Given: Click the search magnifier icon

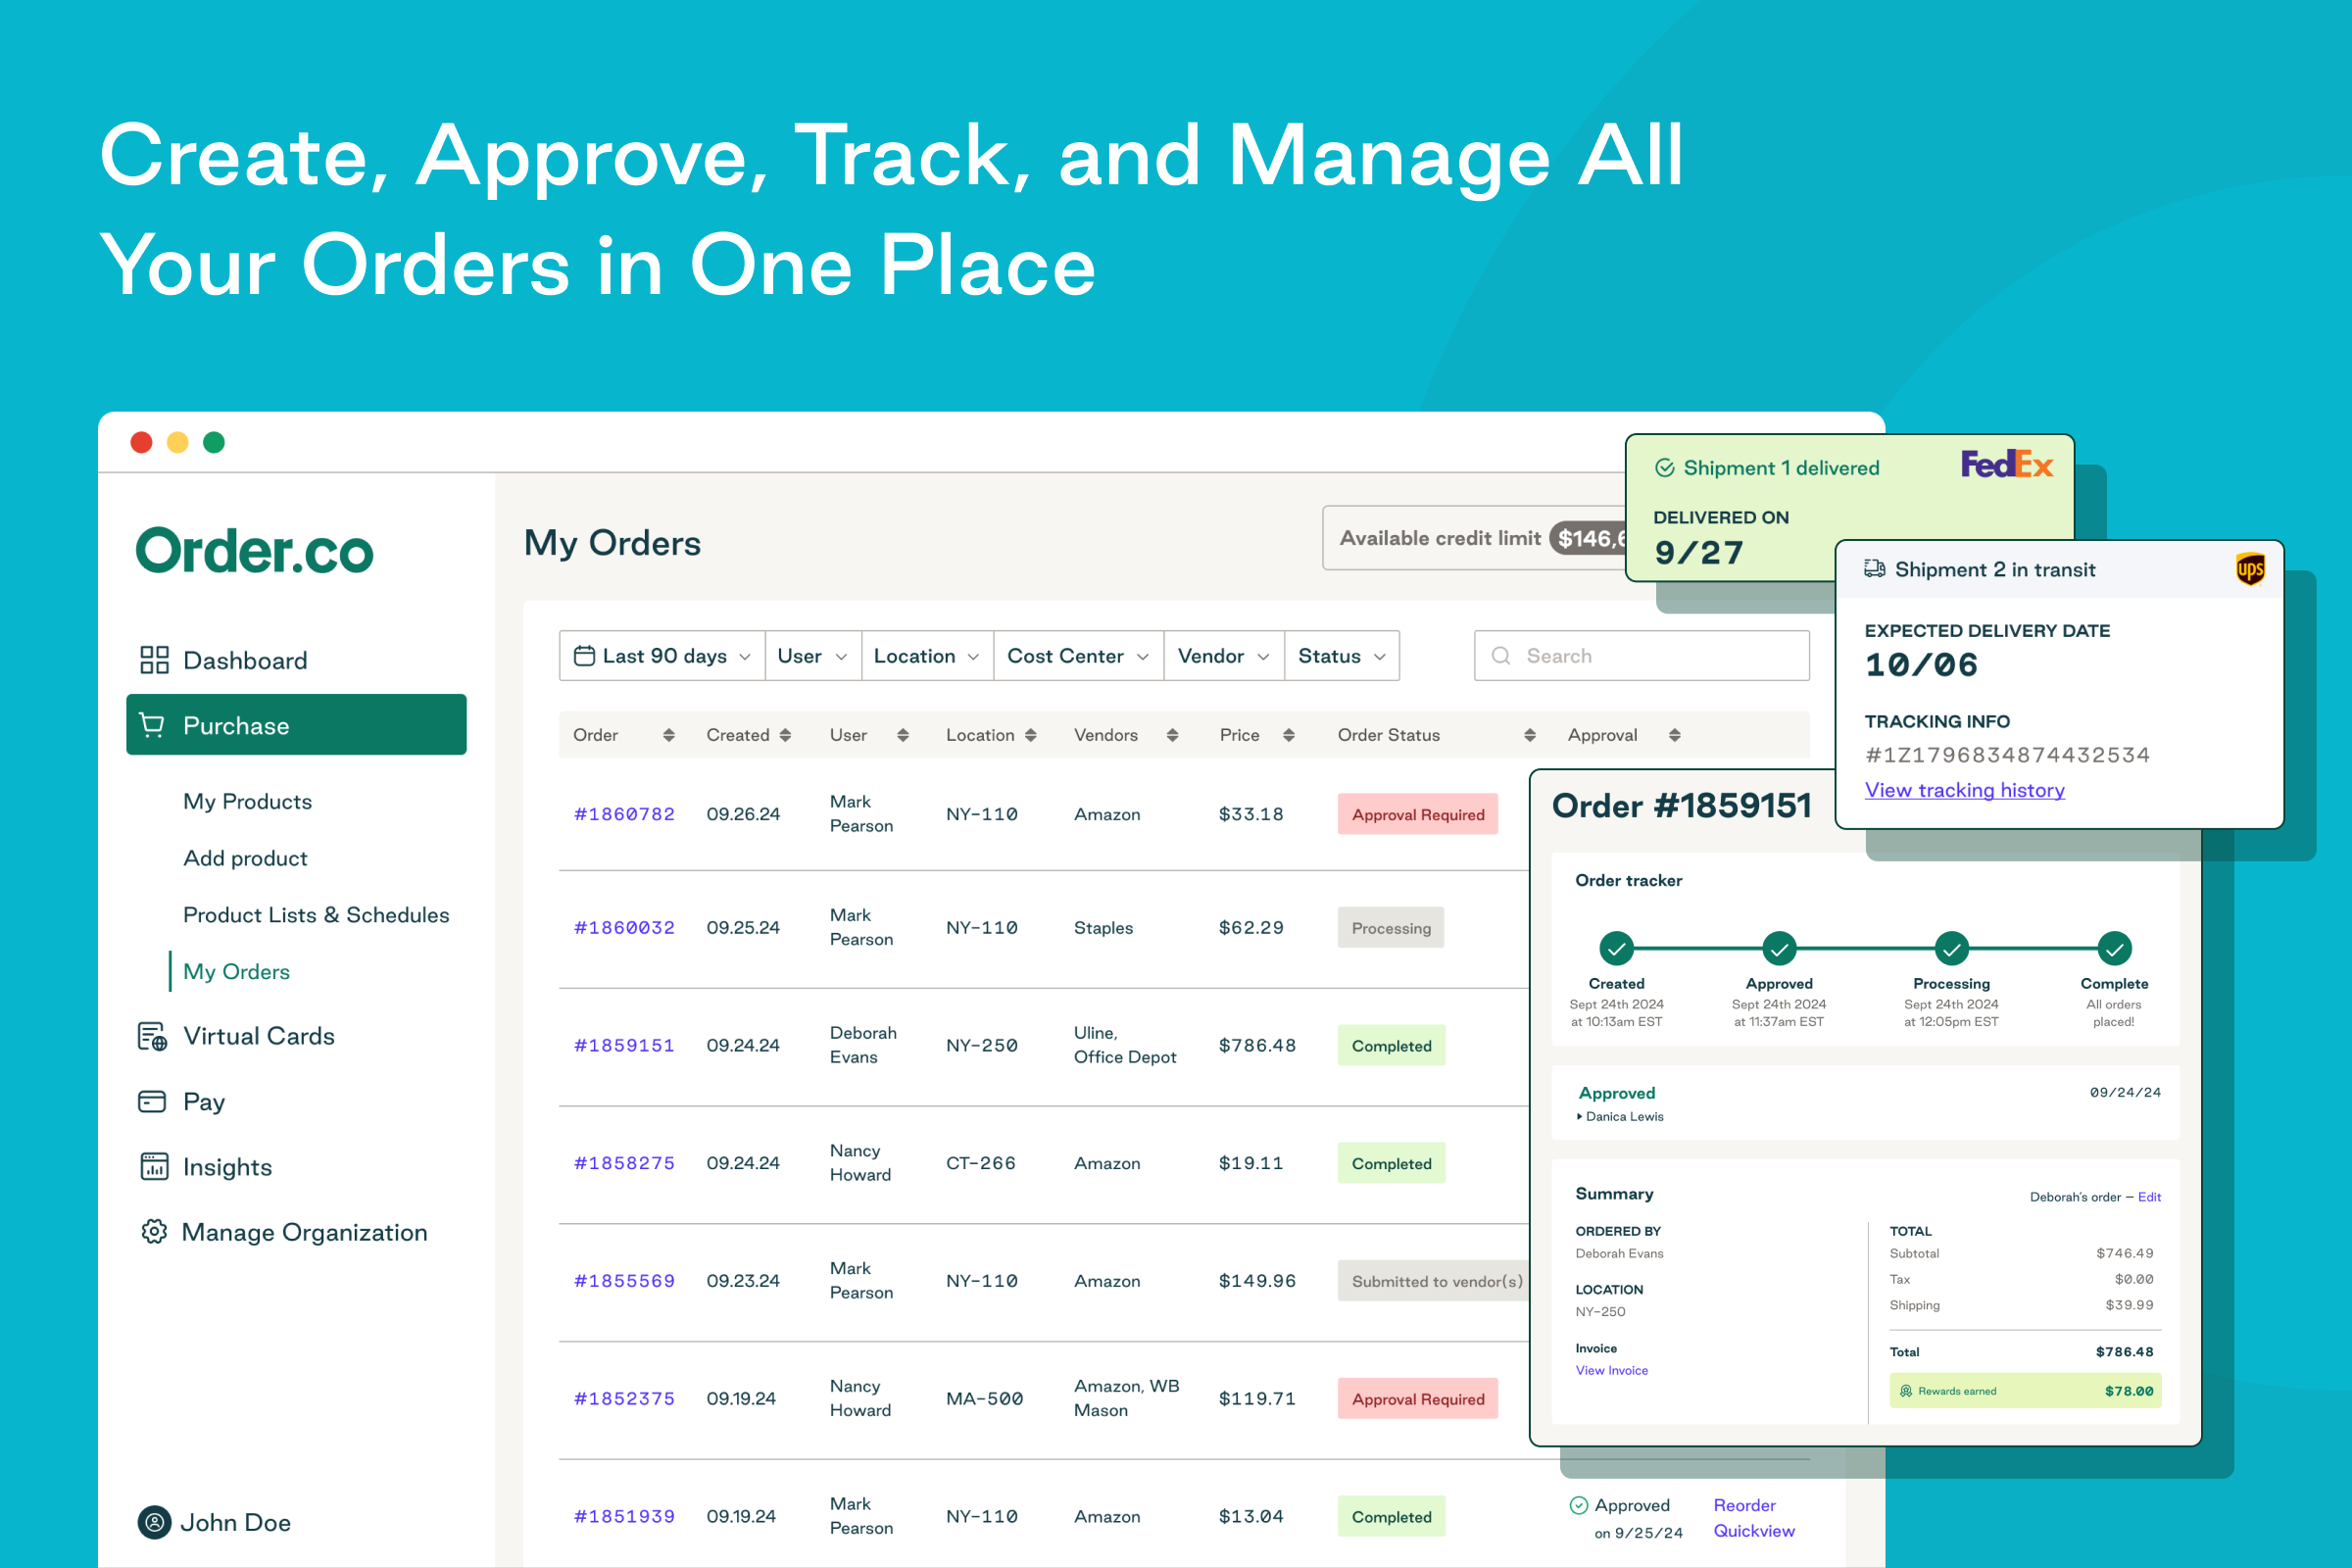Looking at the screenshot, I should coord(1501,655).
